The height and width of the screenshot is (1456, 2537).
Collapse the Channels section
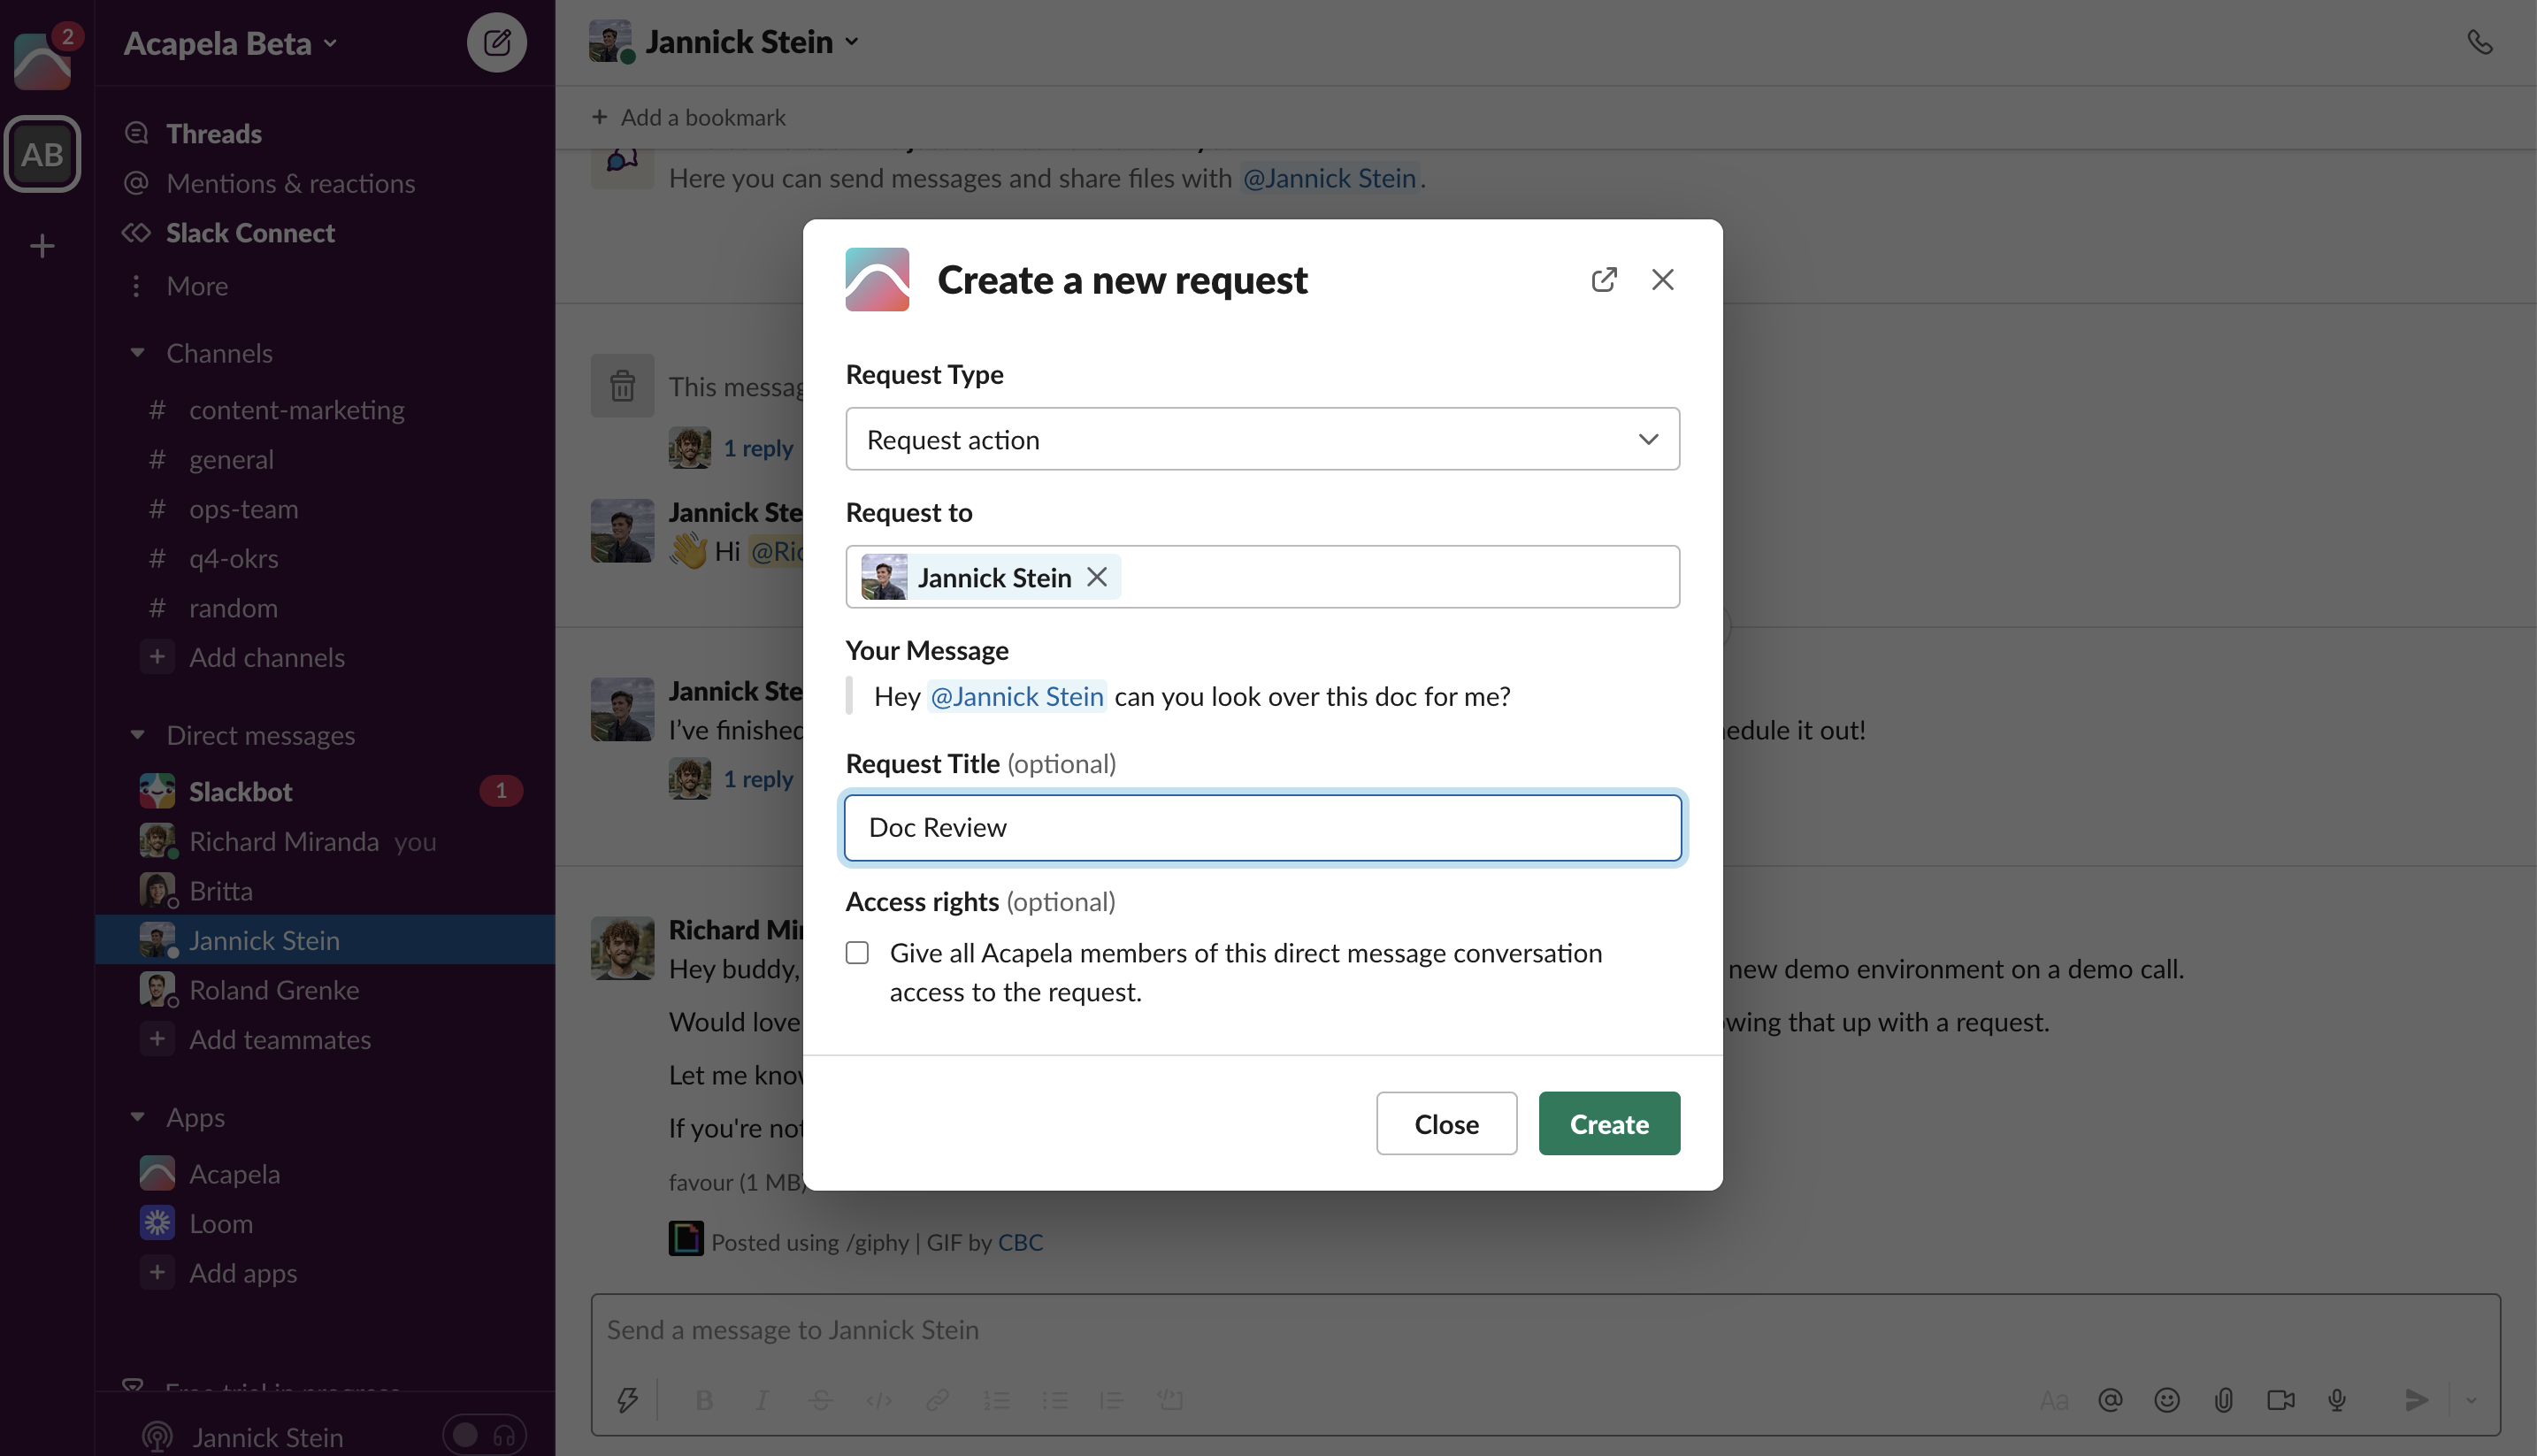(138, 353)
